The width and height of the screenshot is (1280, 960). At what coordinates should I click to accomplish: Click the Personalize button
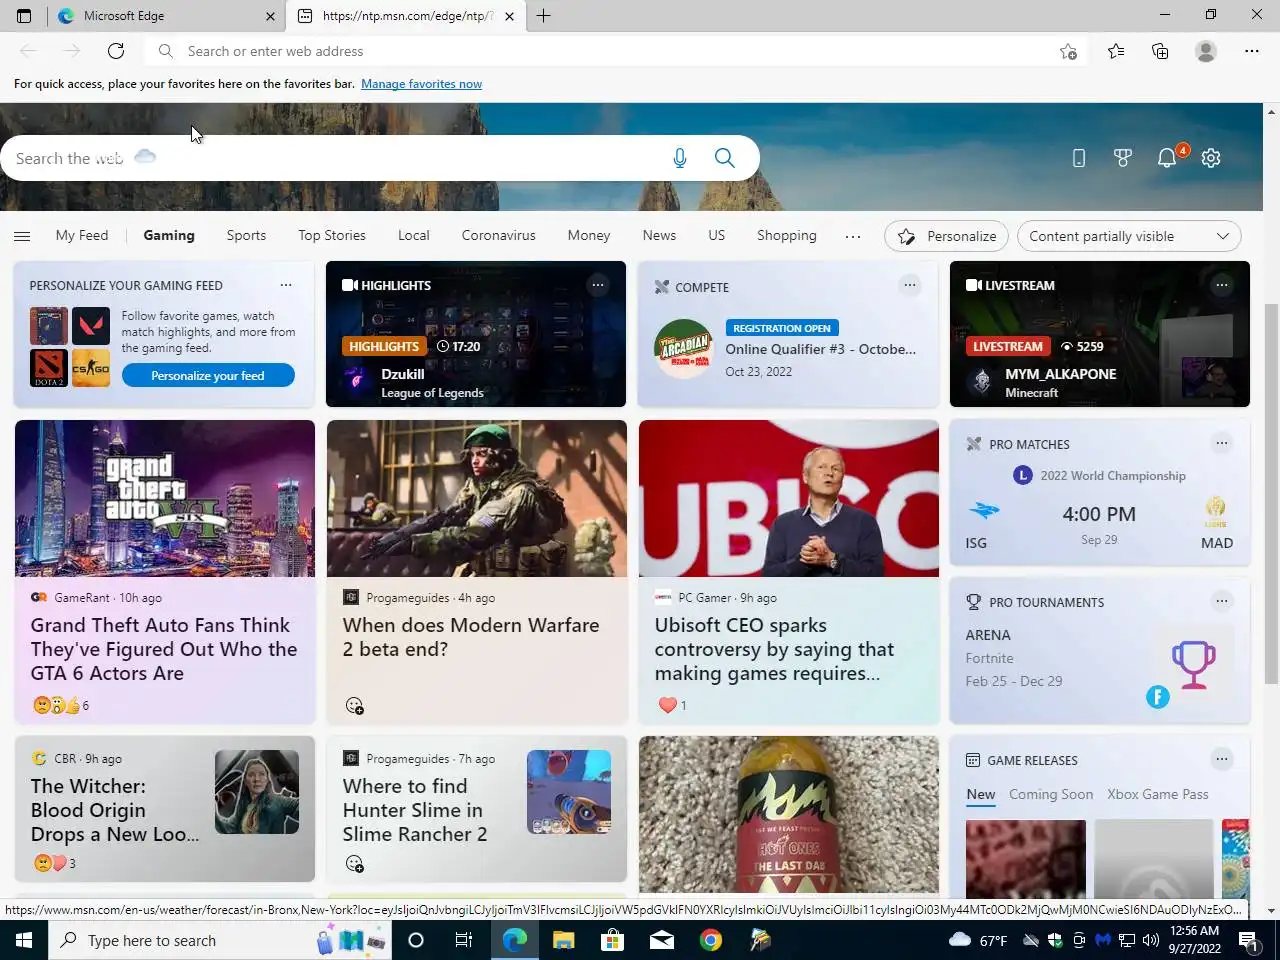(x=946, y=236)
